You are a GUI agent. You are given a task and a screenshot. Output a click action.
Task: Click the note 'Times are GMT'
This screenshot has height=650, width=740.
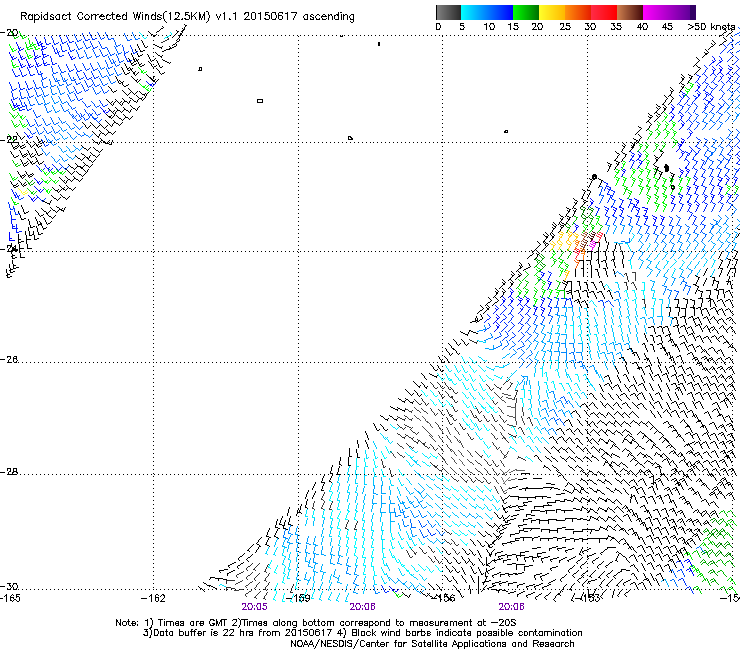pyautogui.click(x=193, y=623)
